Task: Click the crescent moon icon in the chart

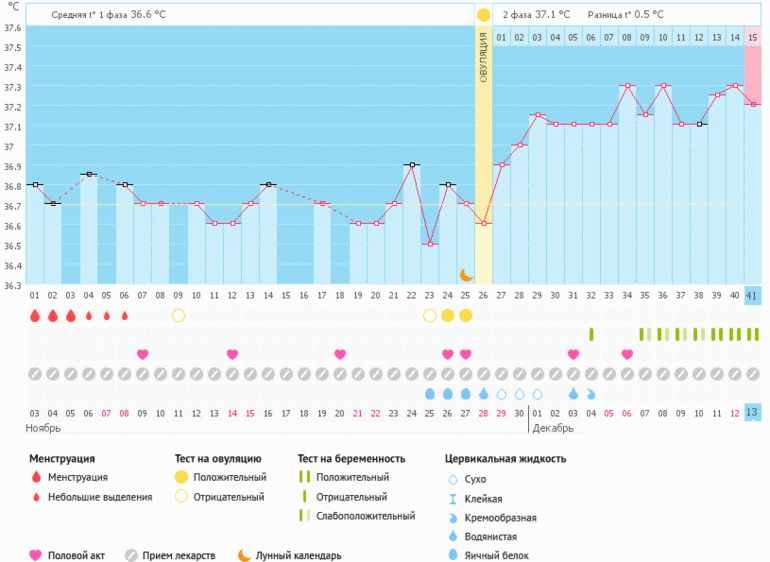Action: (466, 274)
